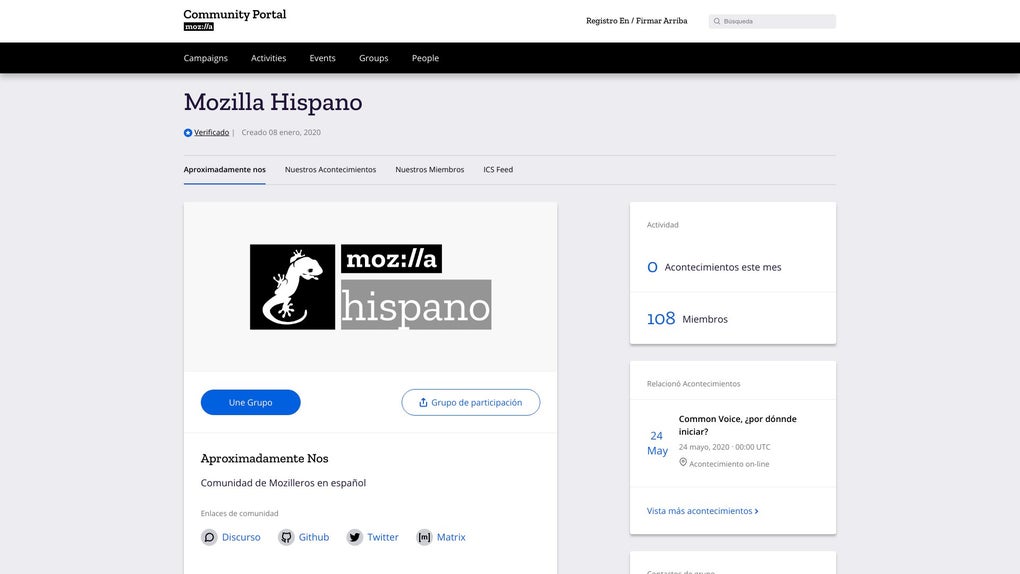Go to Events in the navigation bar
This screenshot has height=574, width=1020.
[x=323, y=58]
